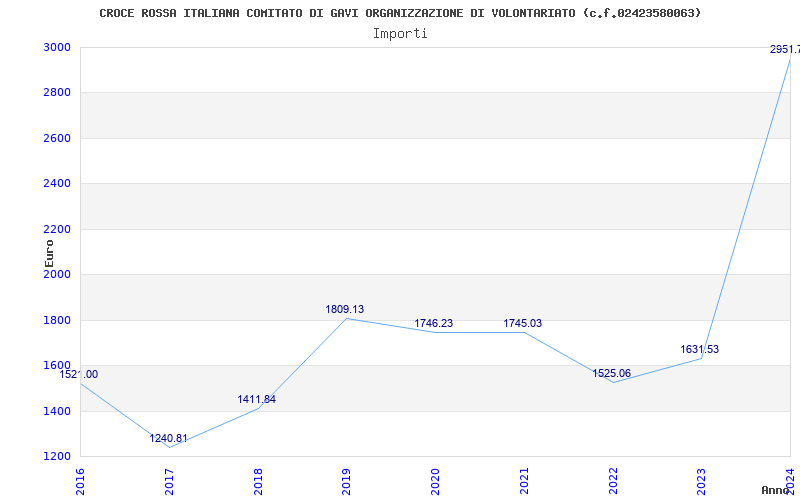Click the 'Euro' y-axis label
This screenshot has width=800, height=500.
tap(49, 253)
